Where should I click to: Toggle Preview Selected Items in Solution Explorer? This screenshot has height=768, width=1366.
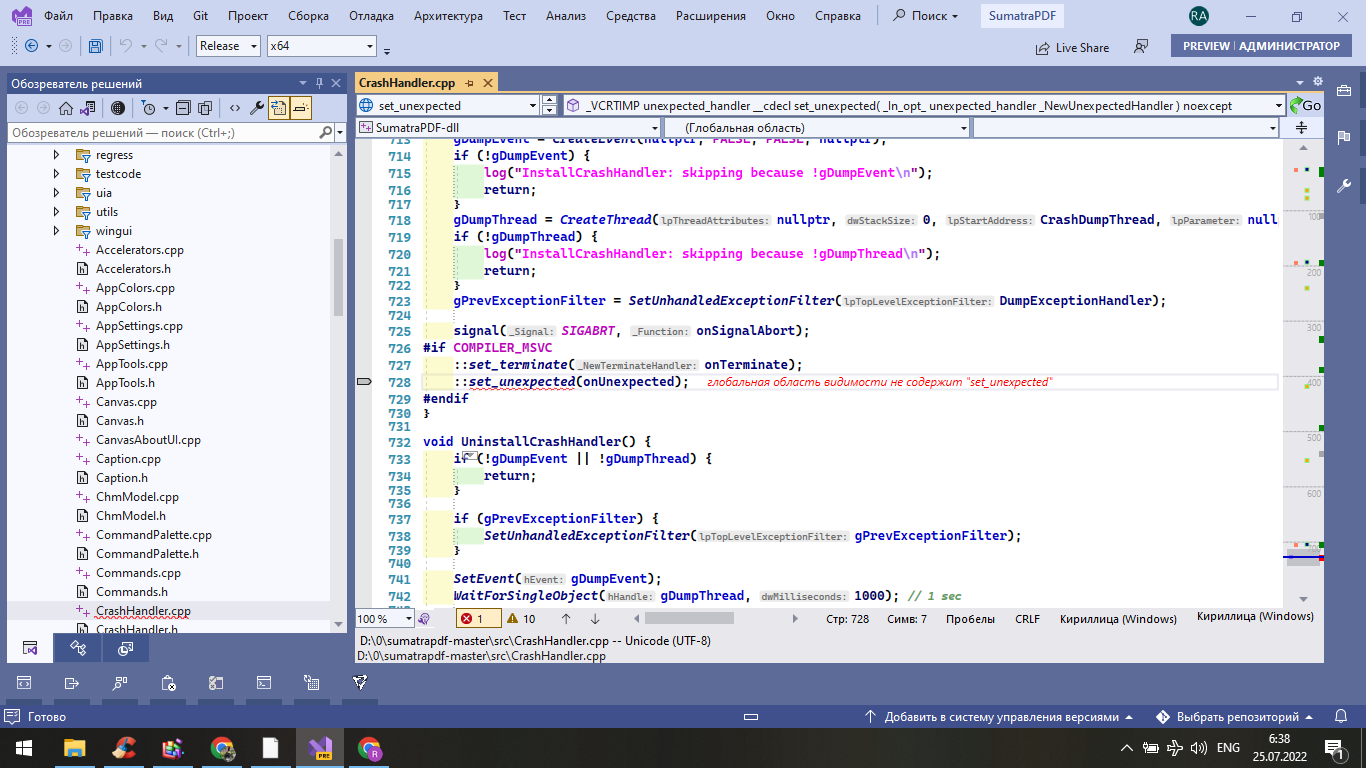tap(300, 108)
